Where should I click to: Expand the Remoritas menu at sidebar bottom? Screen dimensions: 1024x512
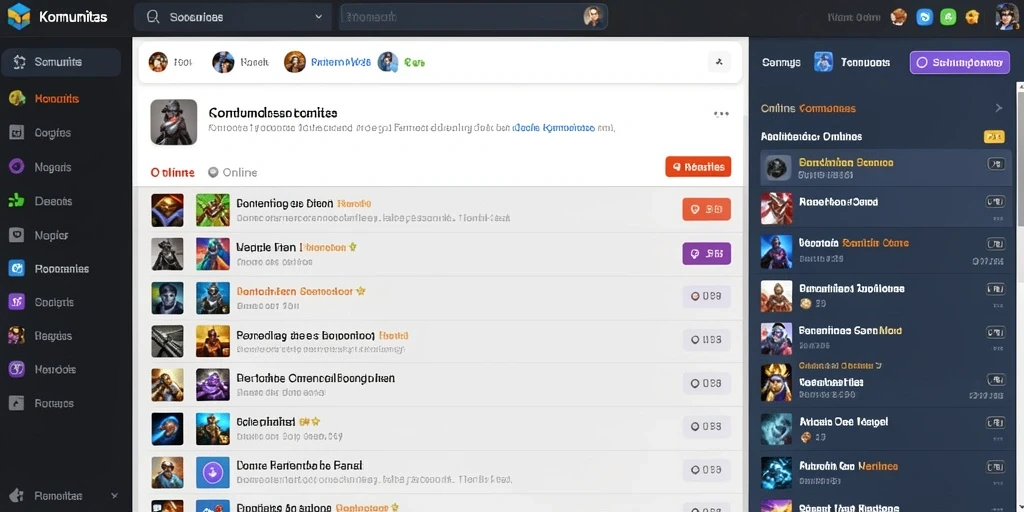(x=115, y=496)
